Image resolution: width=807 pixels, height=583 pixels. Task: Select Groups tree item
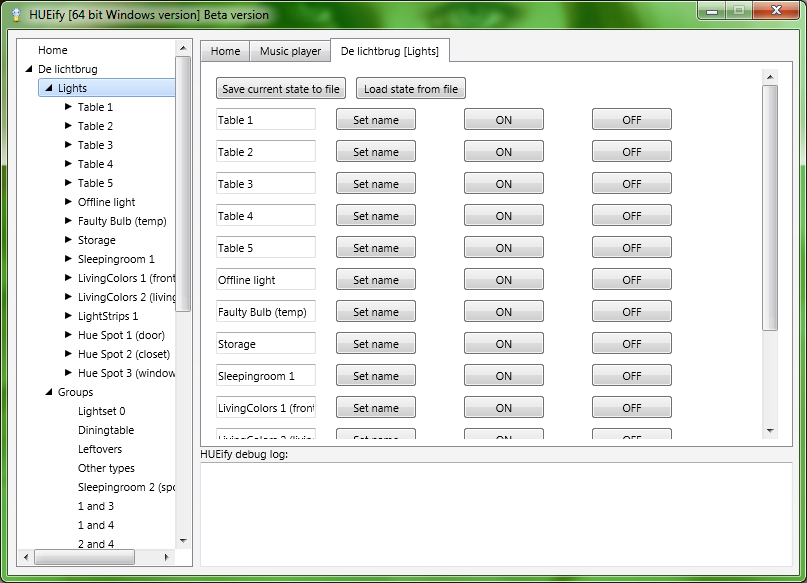click(x=75, y=392)
